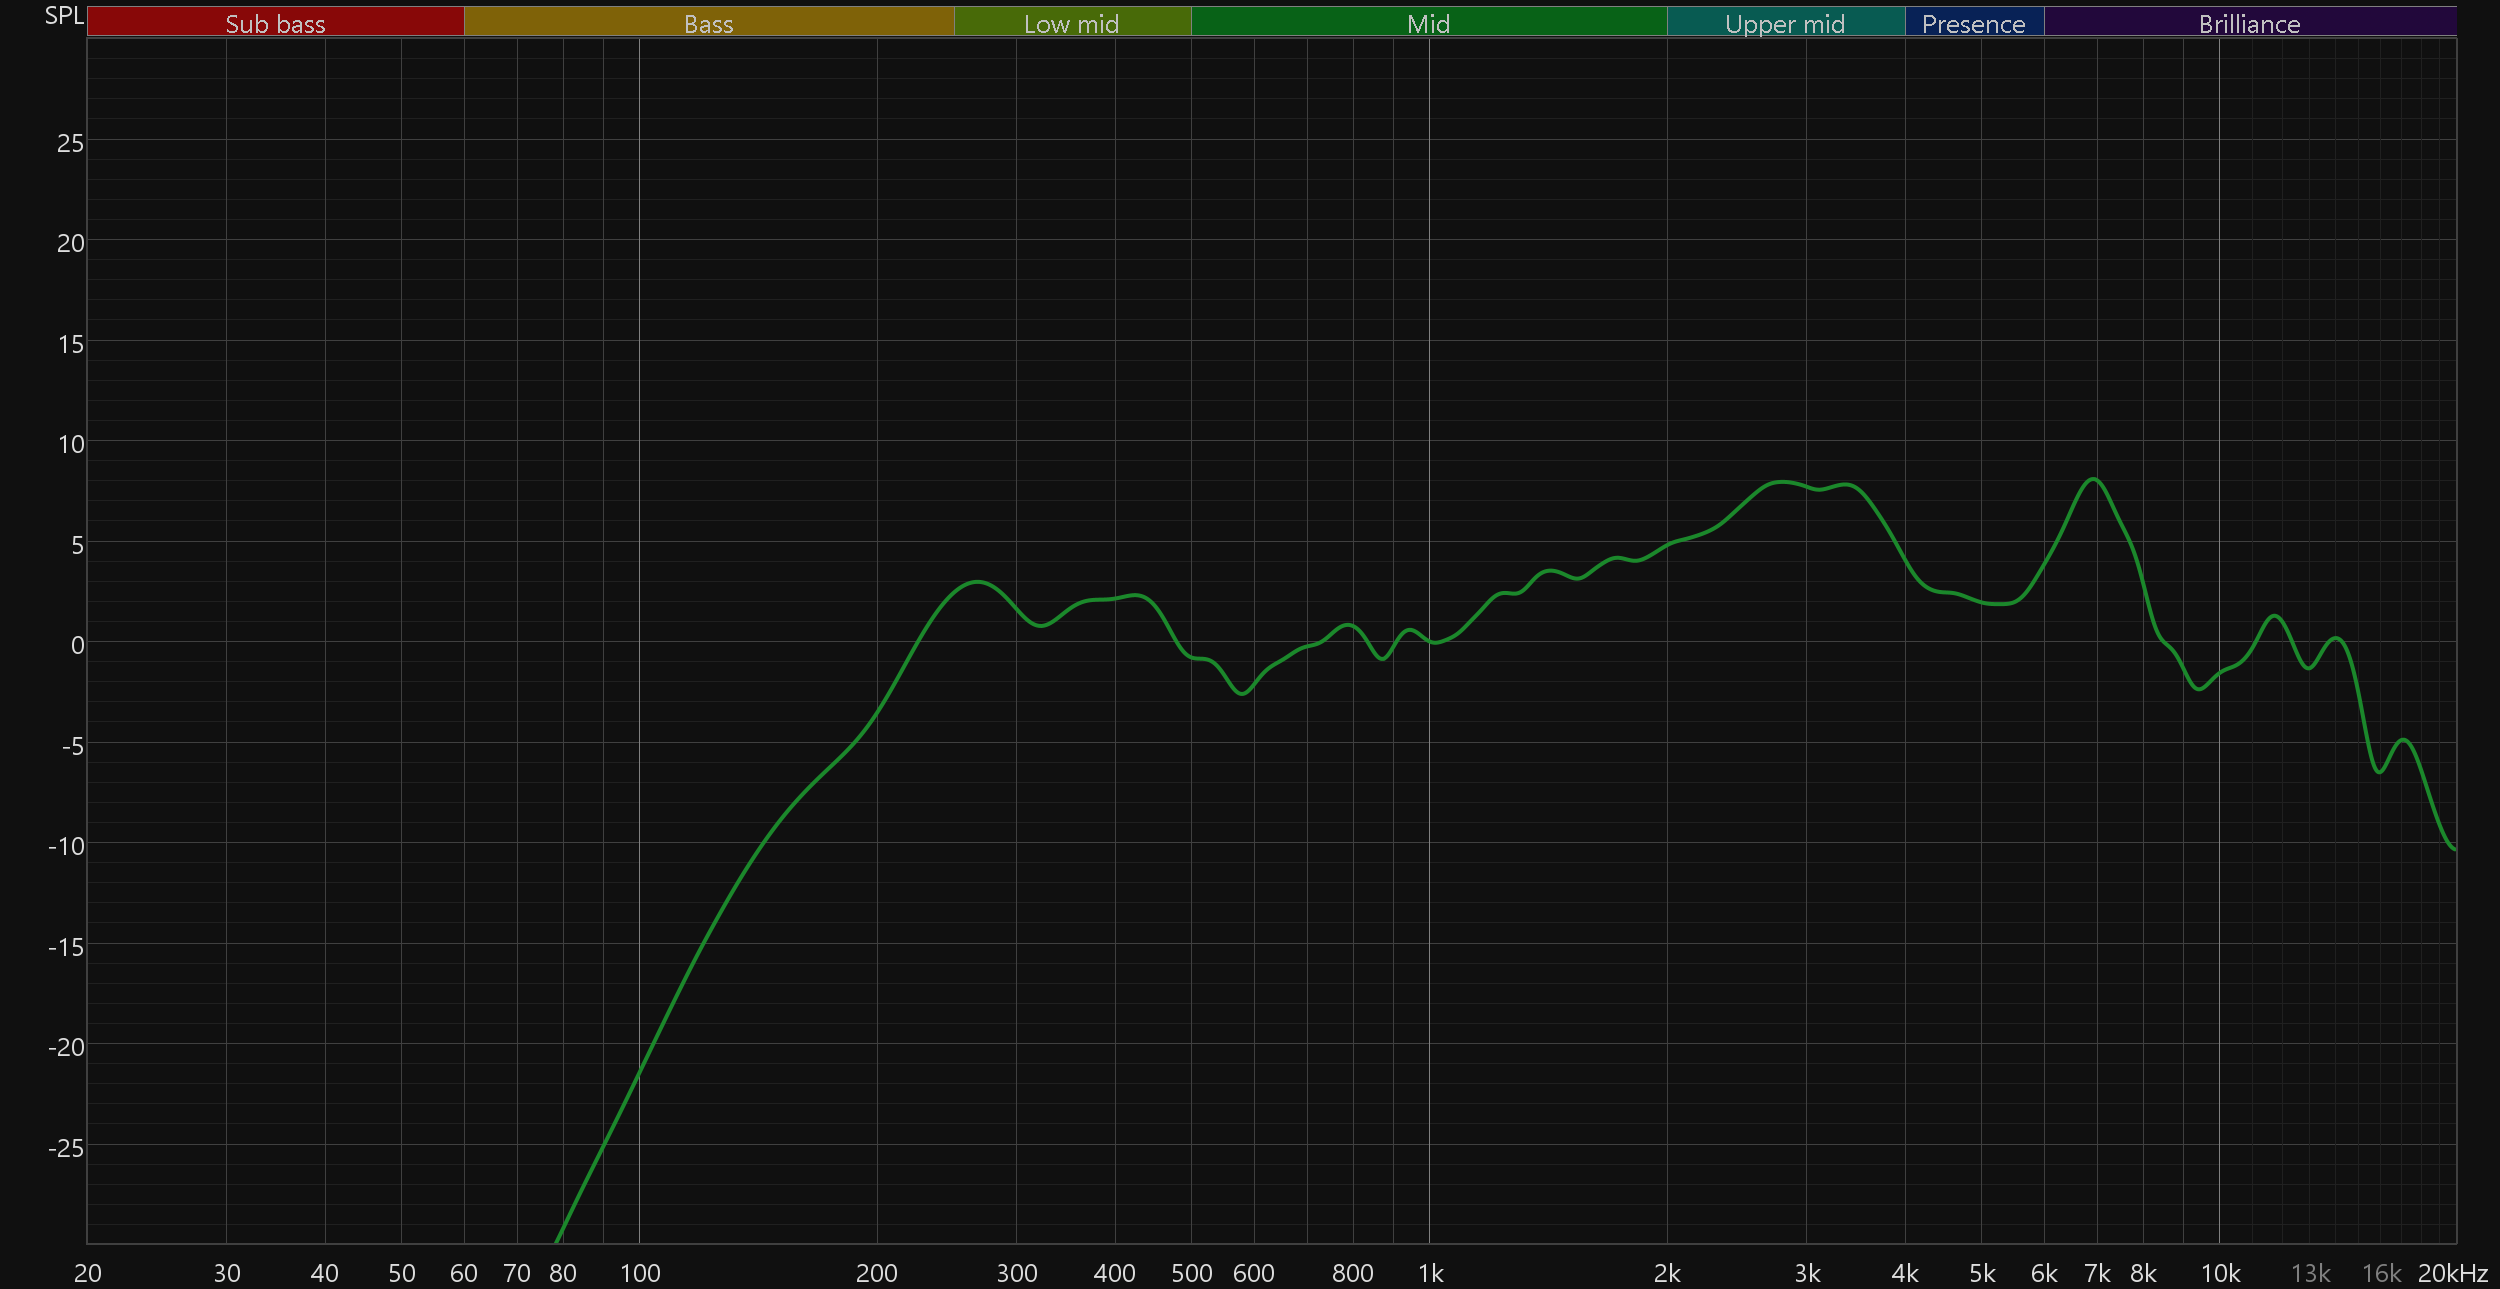Select the purple Brilliance band header

click(2249, 23)
